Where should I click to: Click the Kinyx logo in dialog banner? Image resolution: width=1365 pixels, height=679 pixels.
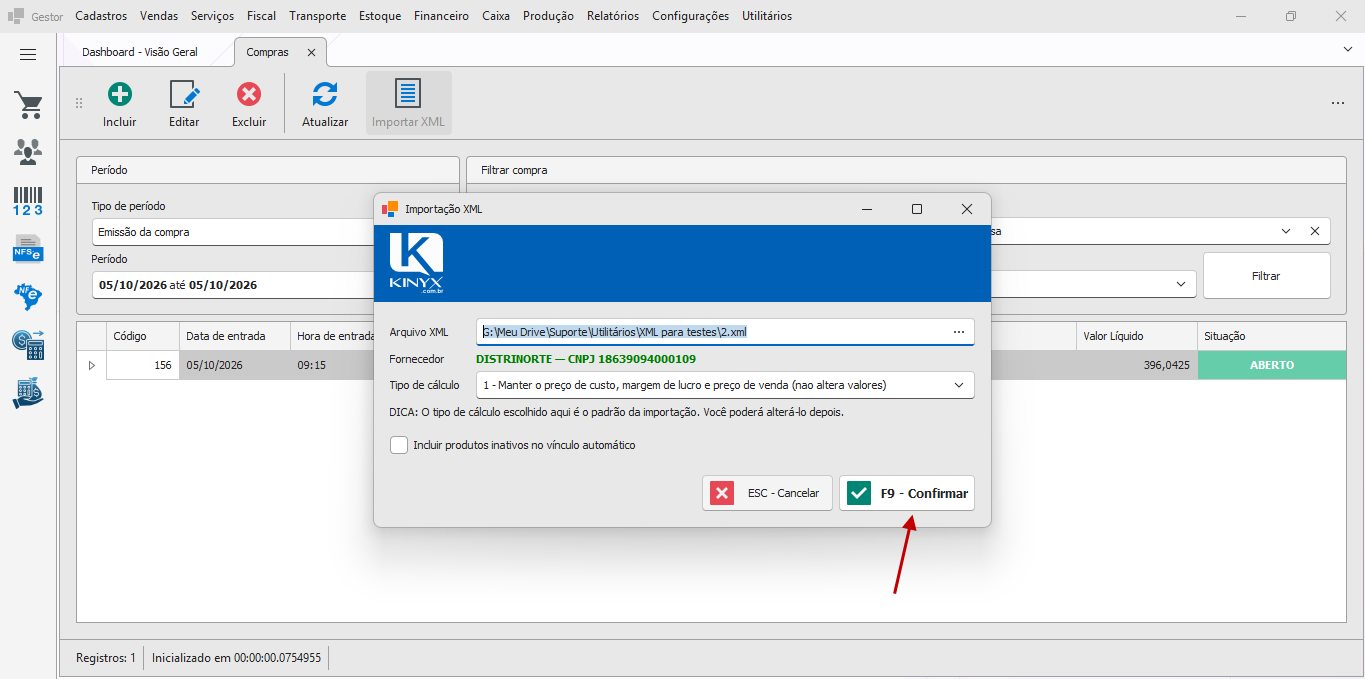point(416,264)
